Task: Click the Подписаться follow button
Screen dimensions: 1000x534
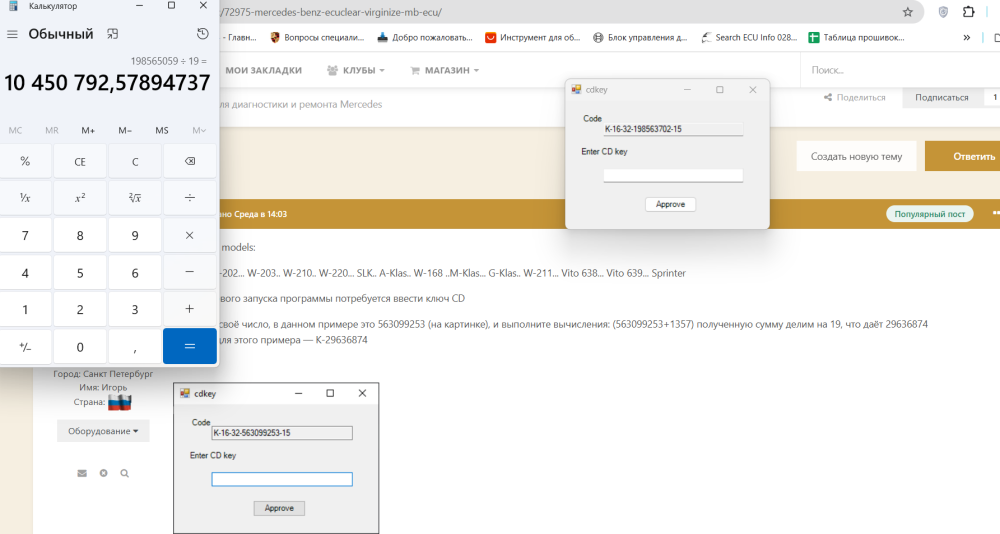Action: (941, 98)
